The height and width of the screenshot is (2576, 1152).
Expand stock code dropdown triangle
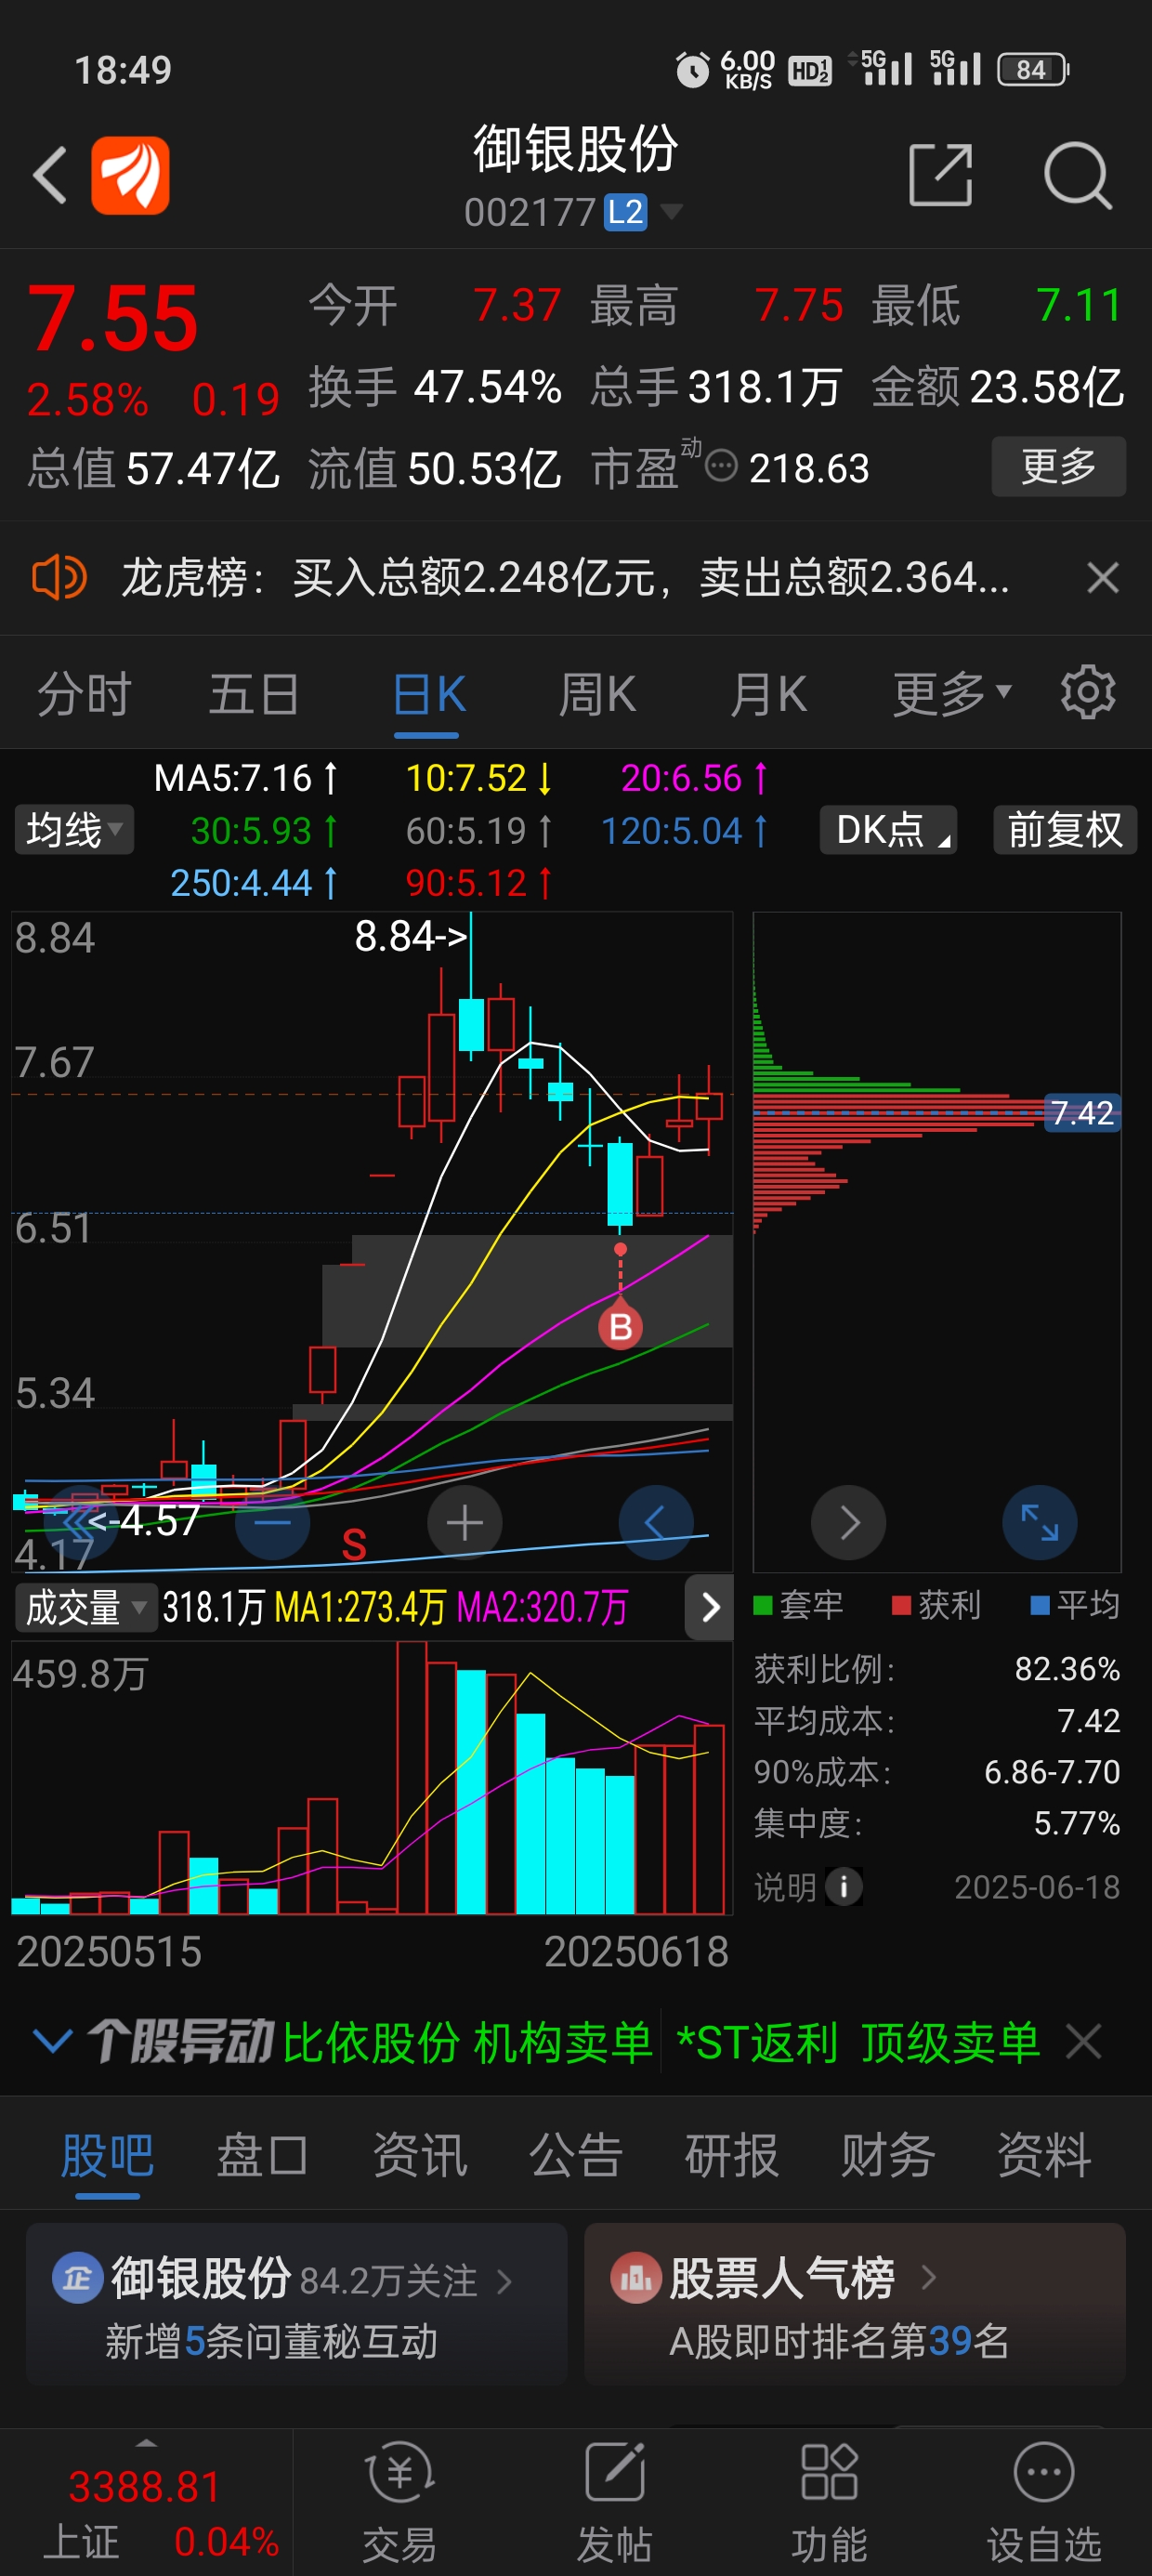672,212
